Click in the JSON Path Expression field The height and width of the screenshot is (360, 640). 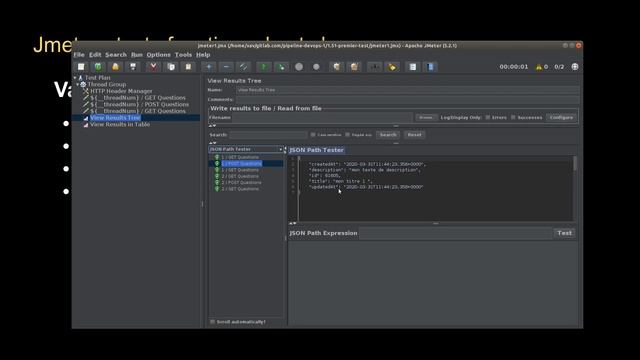456,233
